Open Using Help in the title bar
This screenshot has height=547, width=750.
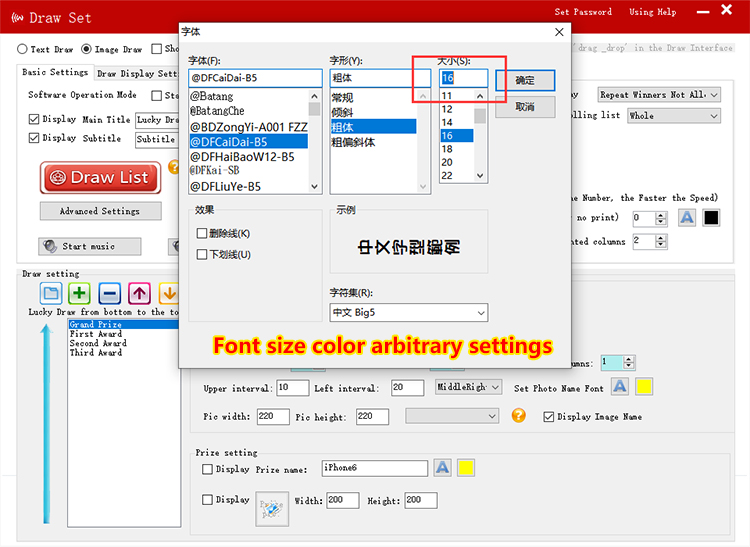coord(652,12)
